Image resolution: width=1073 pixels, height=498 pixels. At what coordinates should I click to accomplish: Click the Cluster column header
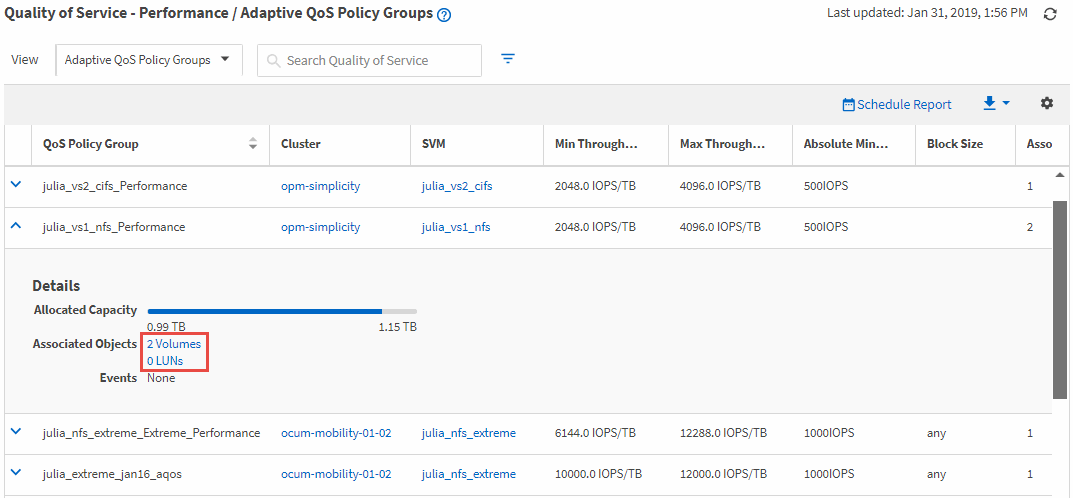click(301, 144)
